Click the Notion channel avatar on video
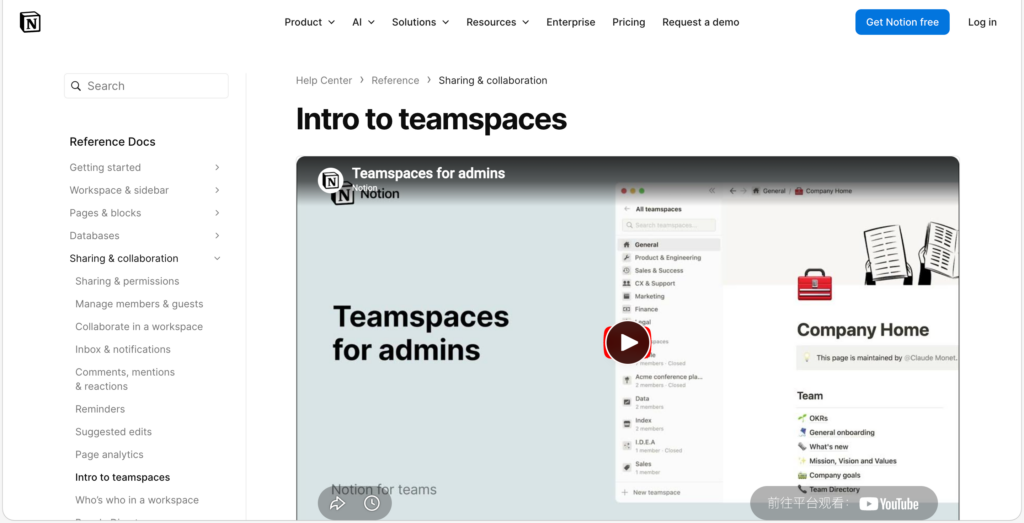Image resolution: width=1024 pixels, height=523 pixels. tap(330, 180)
